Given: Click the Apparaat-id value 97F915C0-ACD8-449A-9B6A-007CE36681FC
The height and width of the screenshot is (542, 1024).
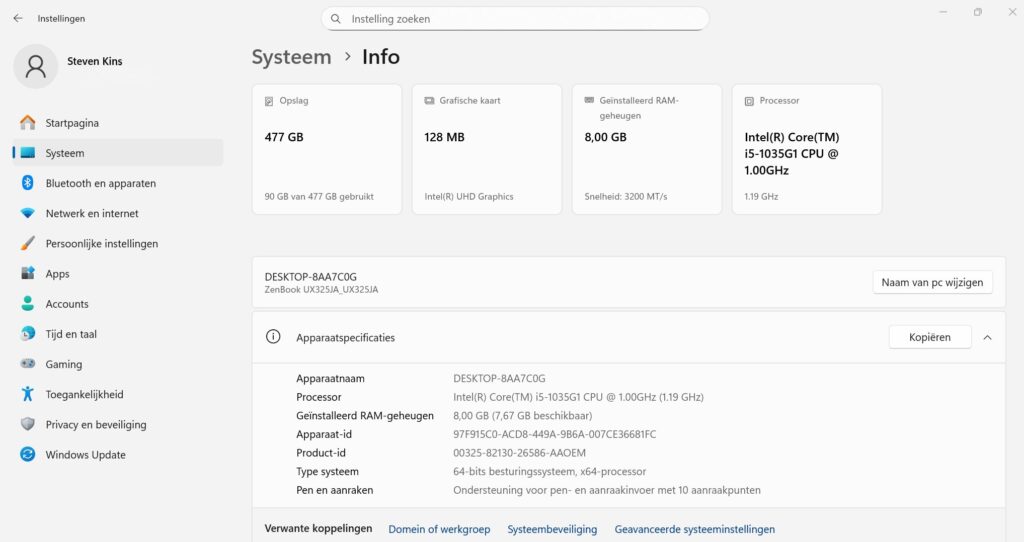Looking at the screenshot, I should click(x=554, y=434).
